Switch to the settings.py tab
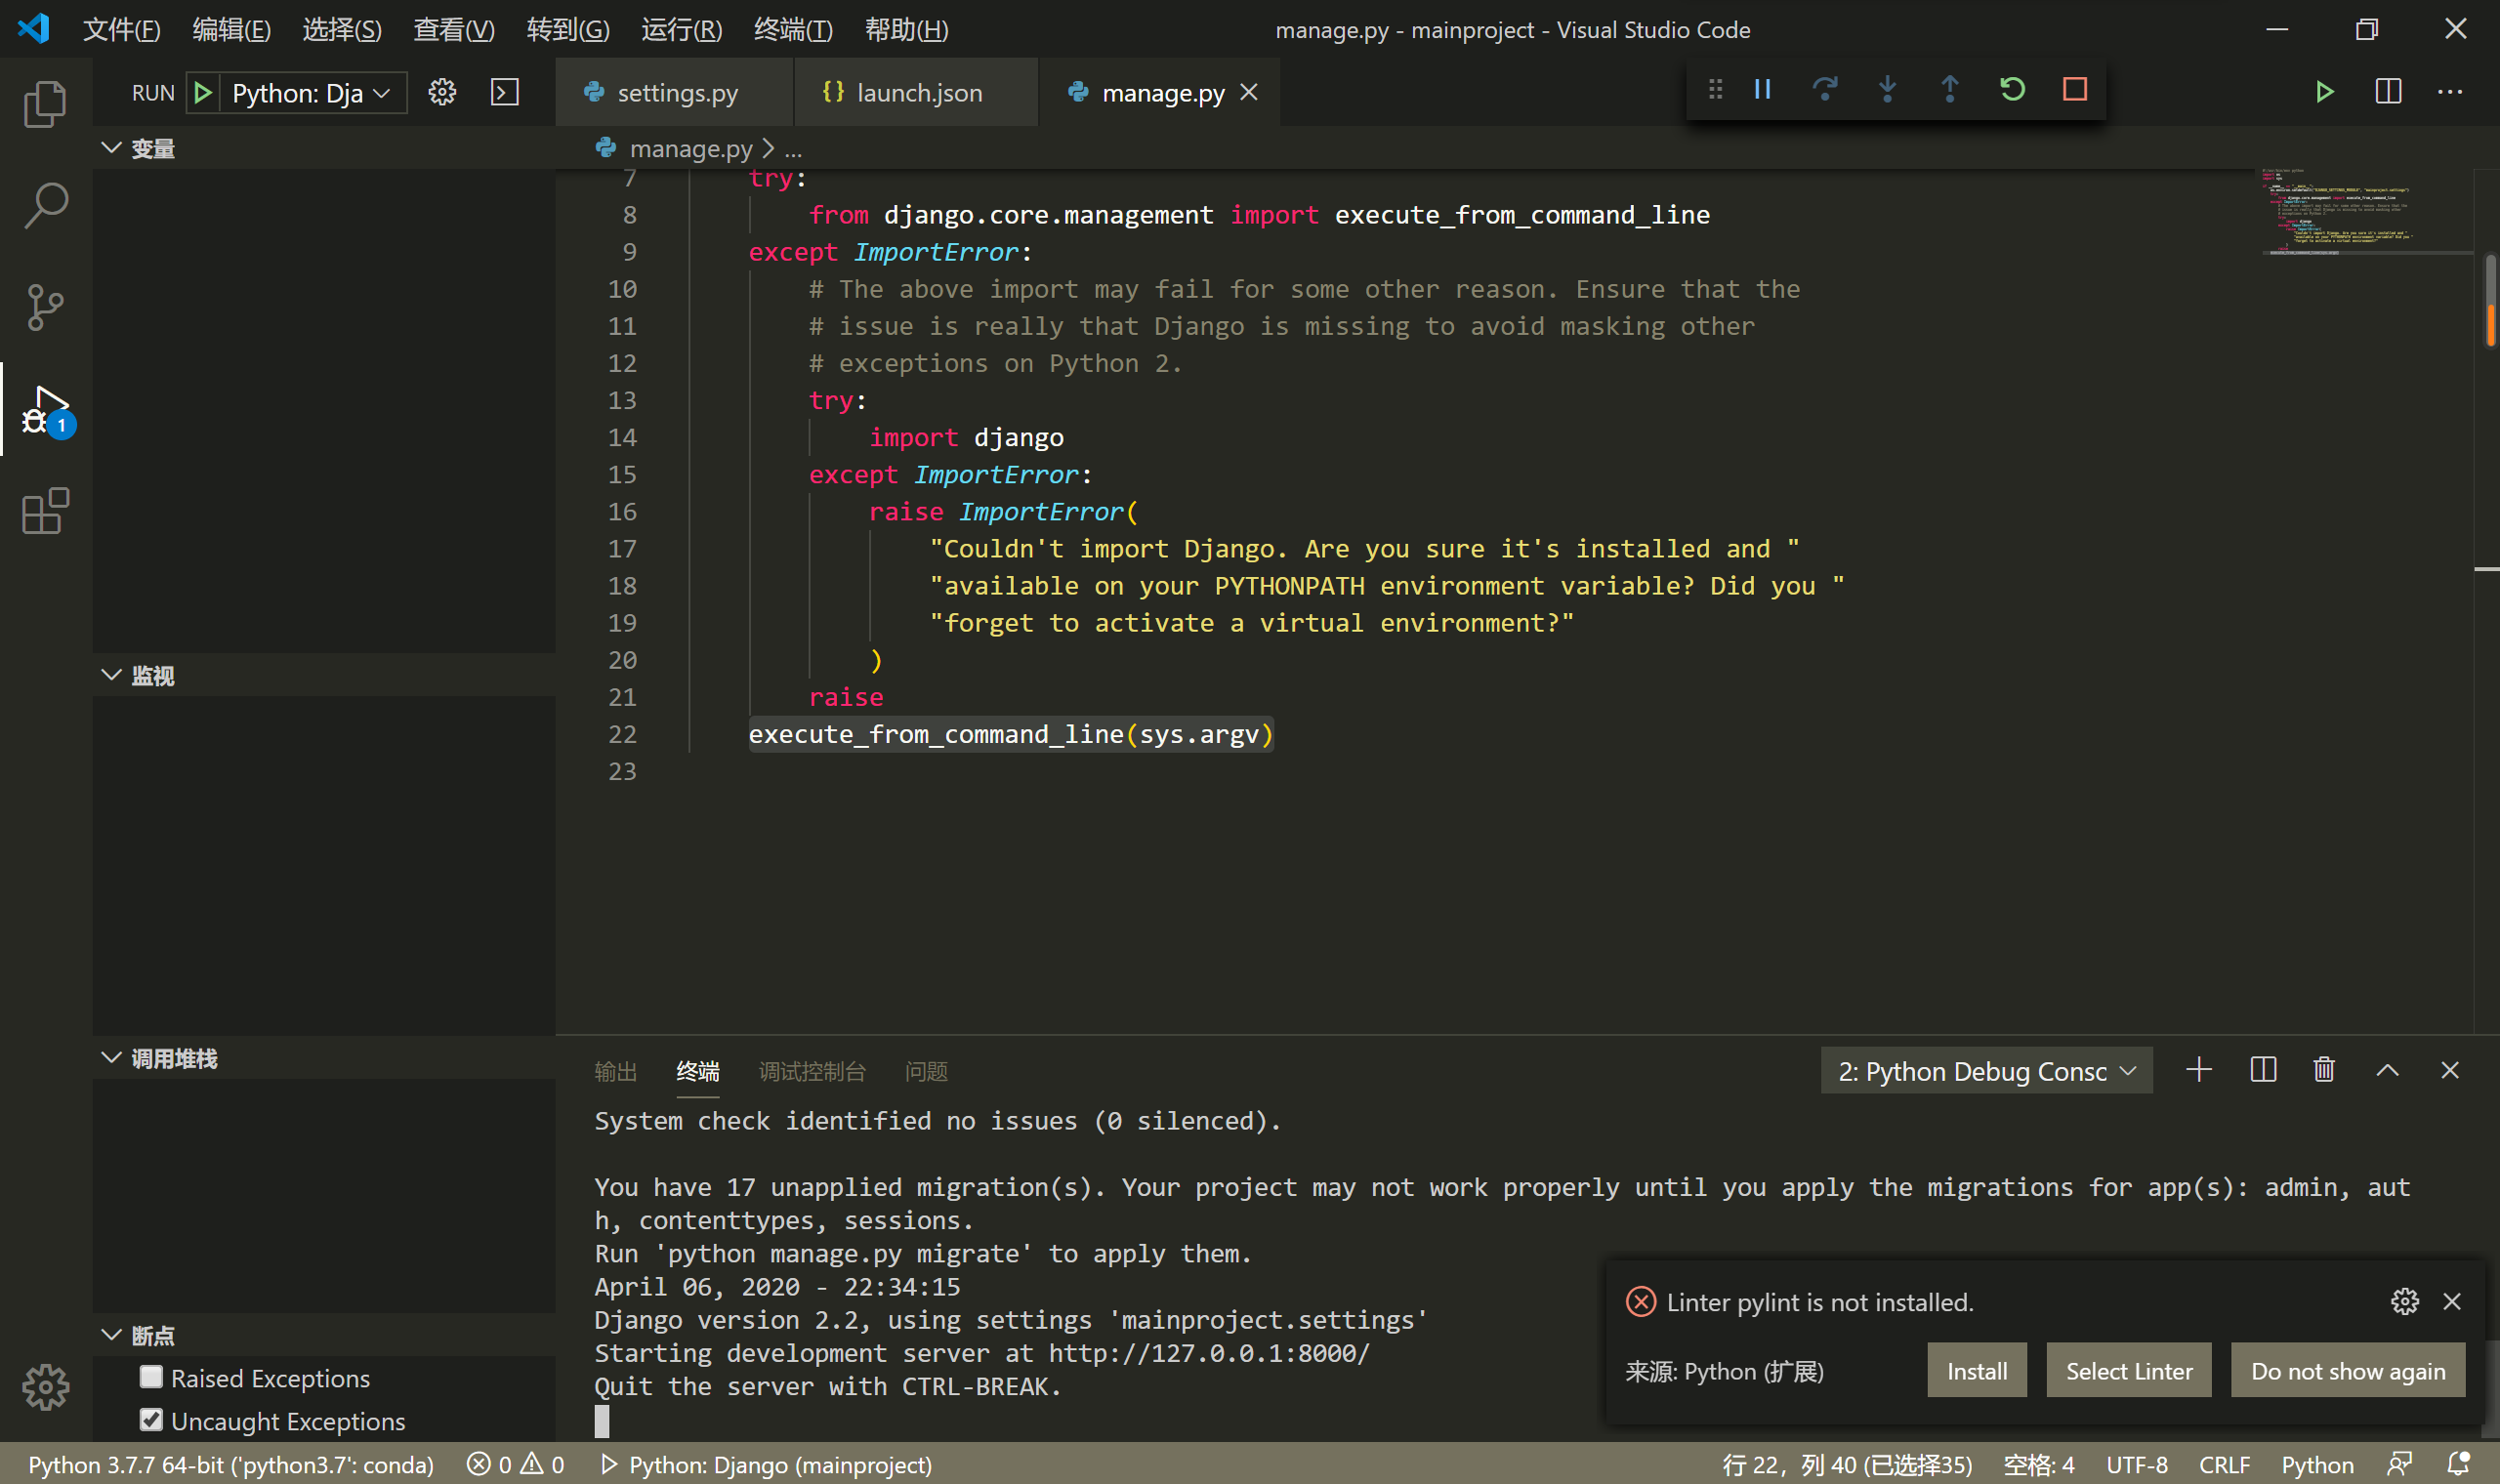2500x1484 pixels. [x=677, y=93]
